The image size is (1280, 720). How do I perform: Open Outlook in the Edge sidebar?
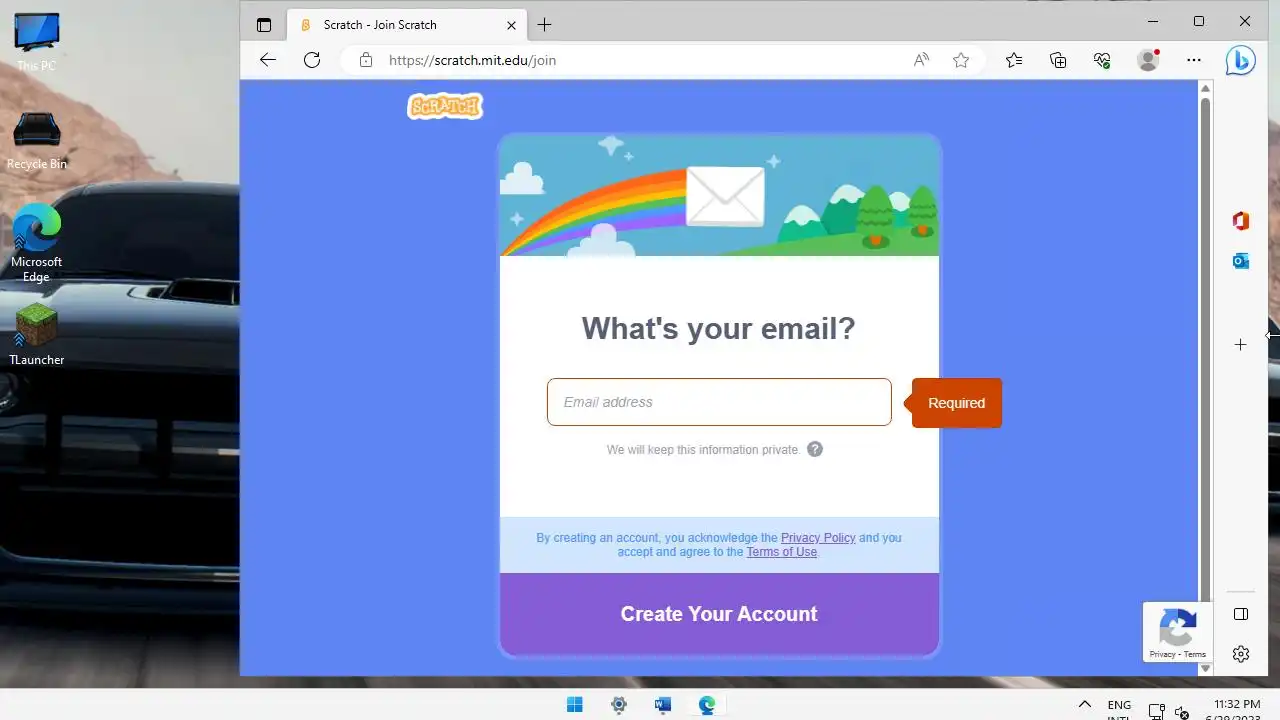[x=1241, y=261]
